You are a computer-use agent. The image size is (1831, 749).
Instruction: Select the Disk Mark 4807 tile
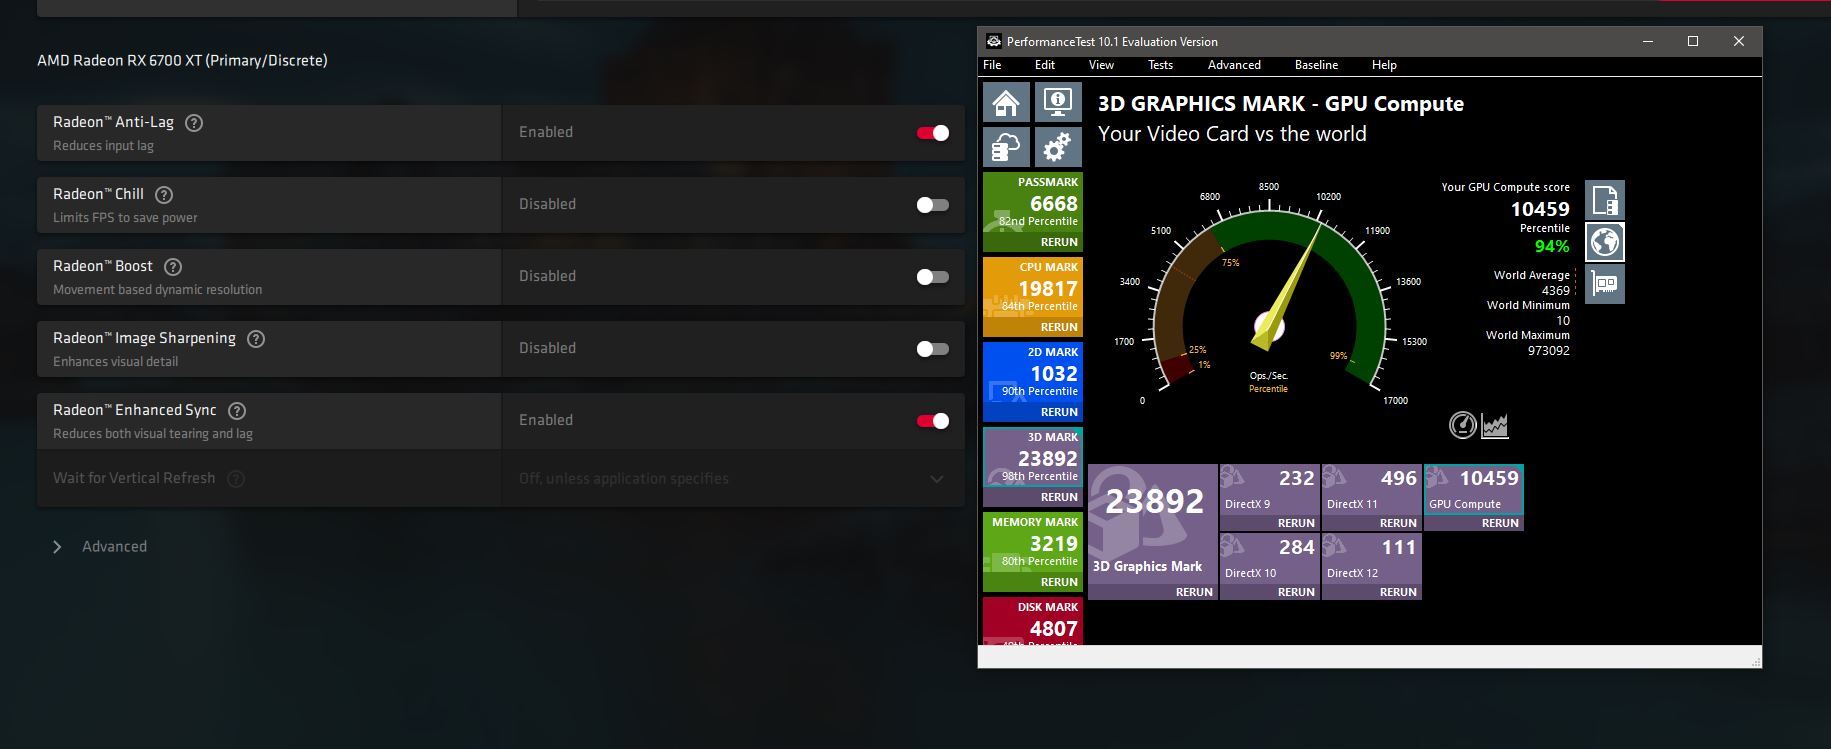(1033, 621)
